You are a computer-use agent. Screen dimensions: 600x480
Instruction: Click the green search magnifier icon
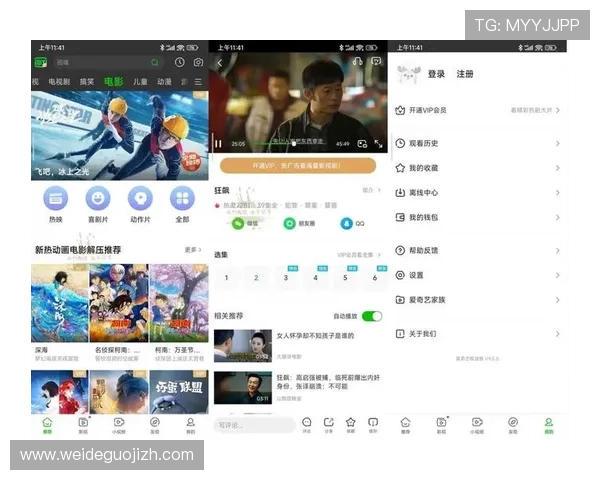[x=155, y=62]
